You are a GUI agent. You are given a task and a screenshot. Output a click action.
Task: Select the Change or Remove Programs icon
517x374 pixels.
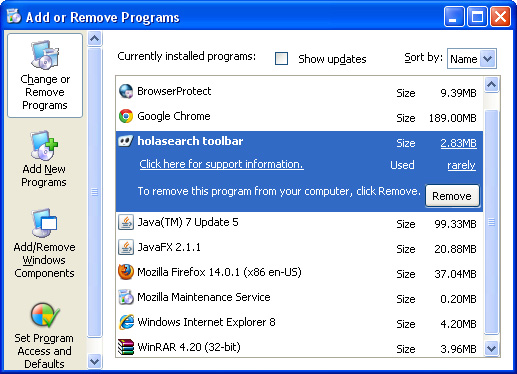coord(45,55)
